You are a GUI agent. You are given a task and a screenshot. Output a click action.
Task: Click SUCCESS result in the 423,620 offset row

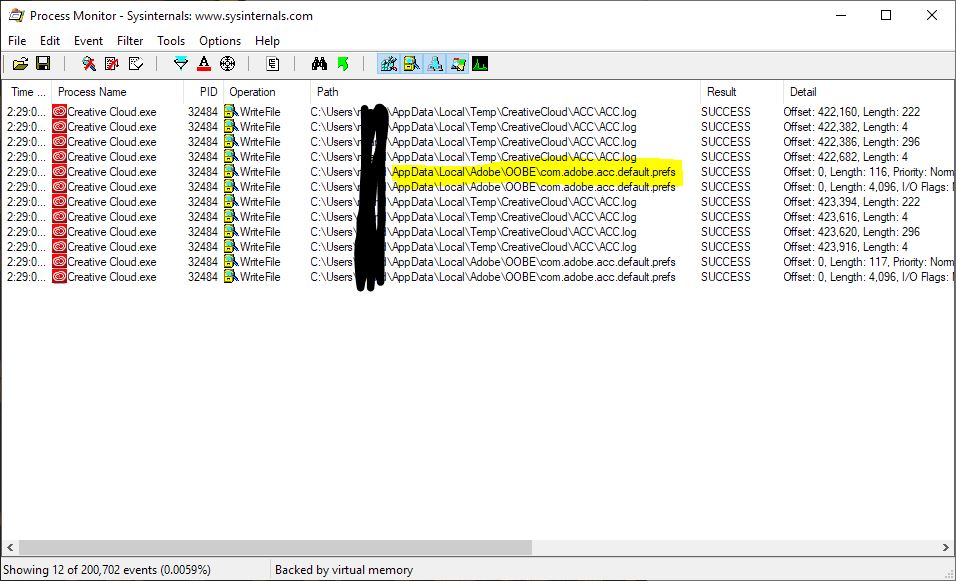click(726, 232)
